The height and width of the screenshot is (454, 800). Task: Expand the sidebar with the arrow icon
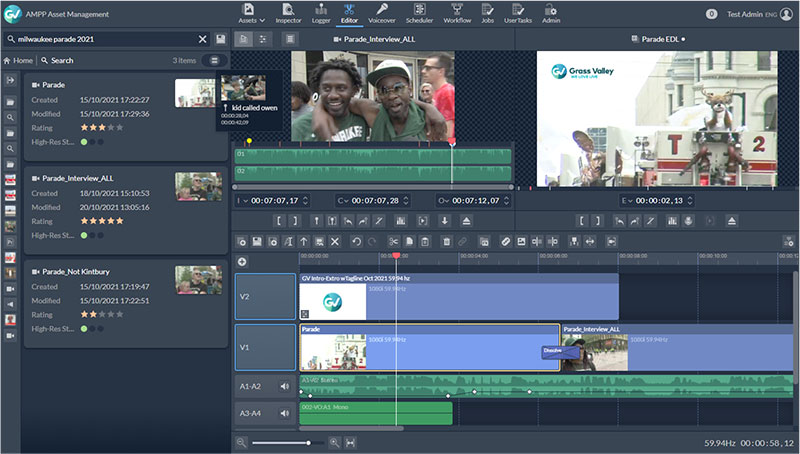coord(10,81)
